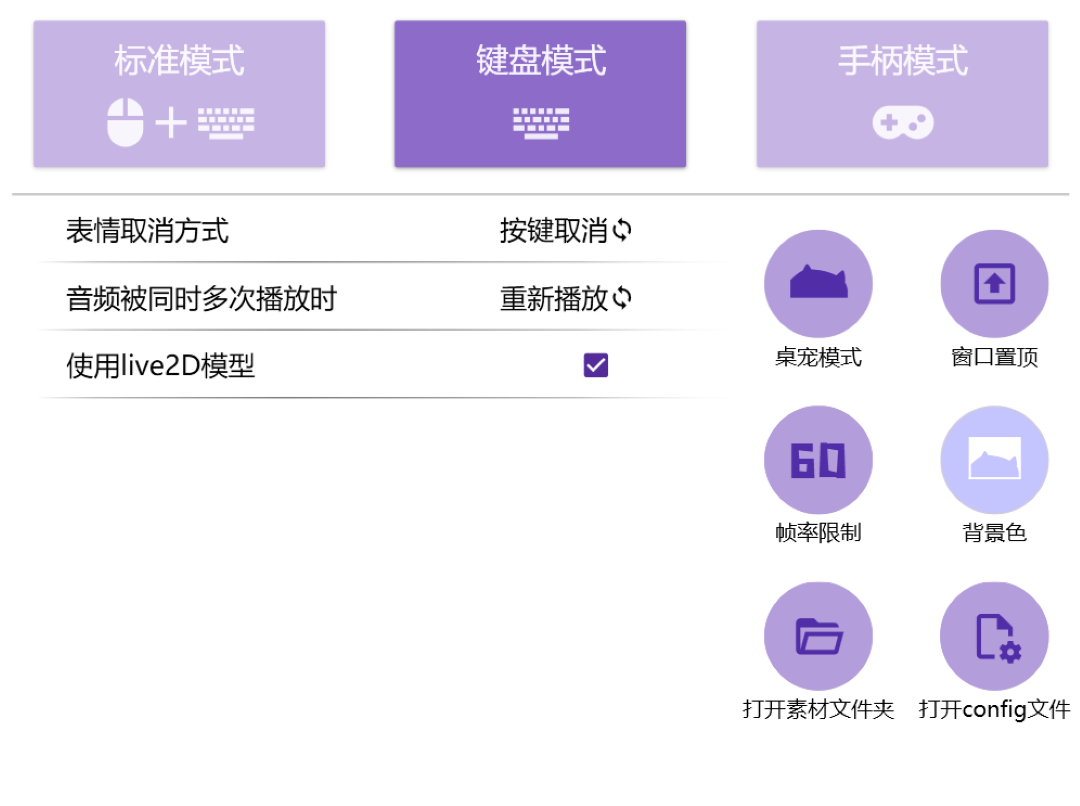Open the 桌宠模式 cat-ear icon
1080x806 pixels.
click(x=818, y=283)
